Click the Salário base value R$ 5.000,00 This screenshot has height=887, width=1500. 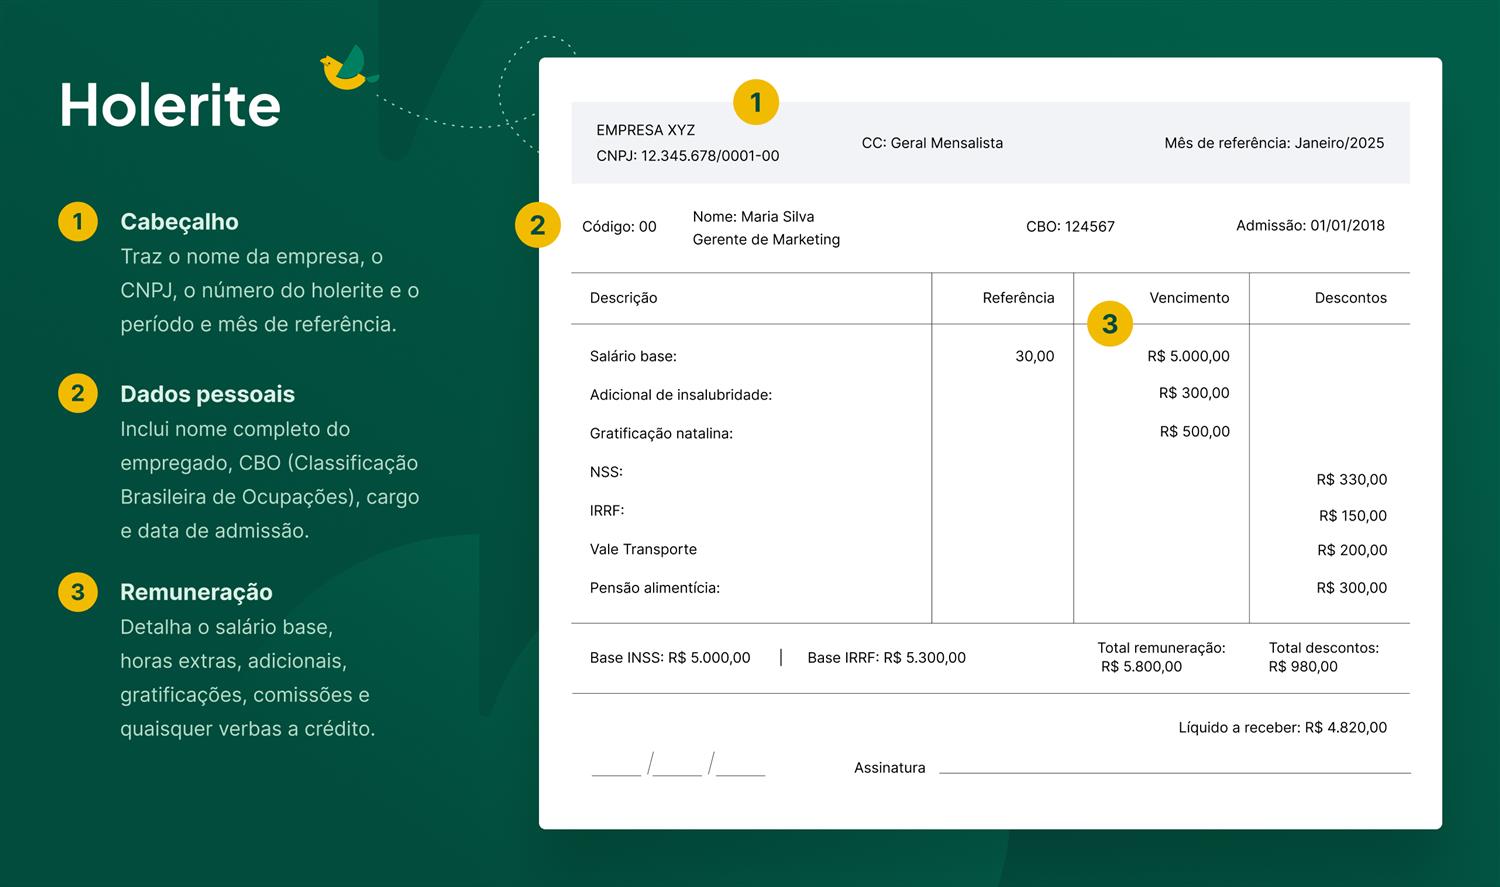coord(1188,356)
